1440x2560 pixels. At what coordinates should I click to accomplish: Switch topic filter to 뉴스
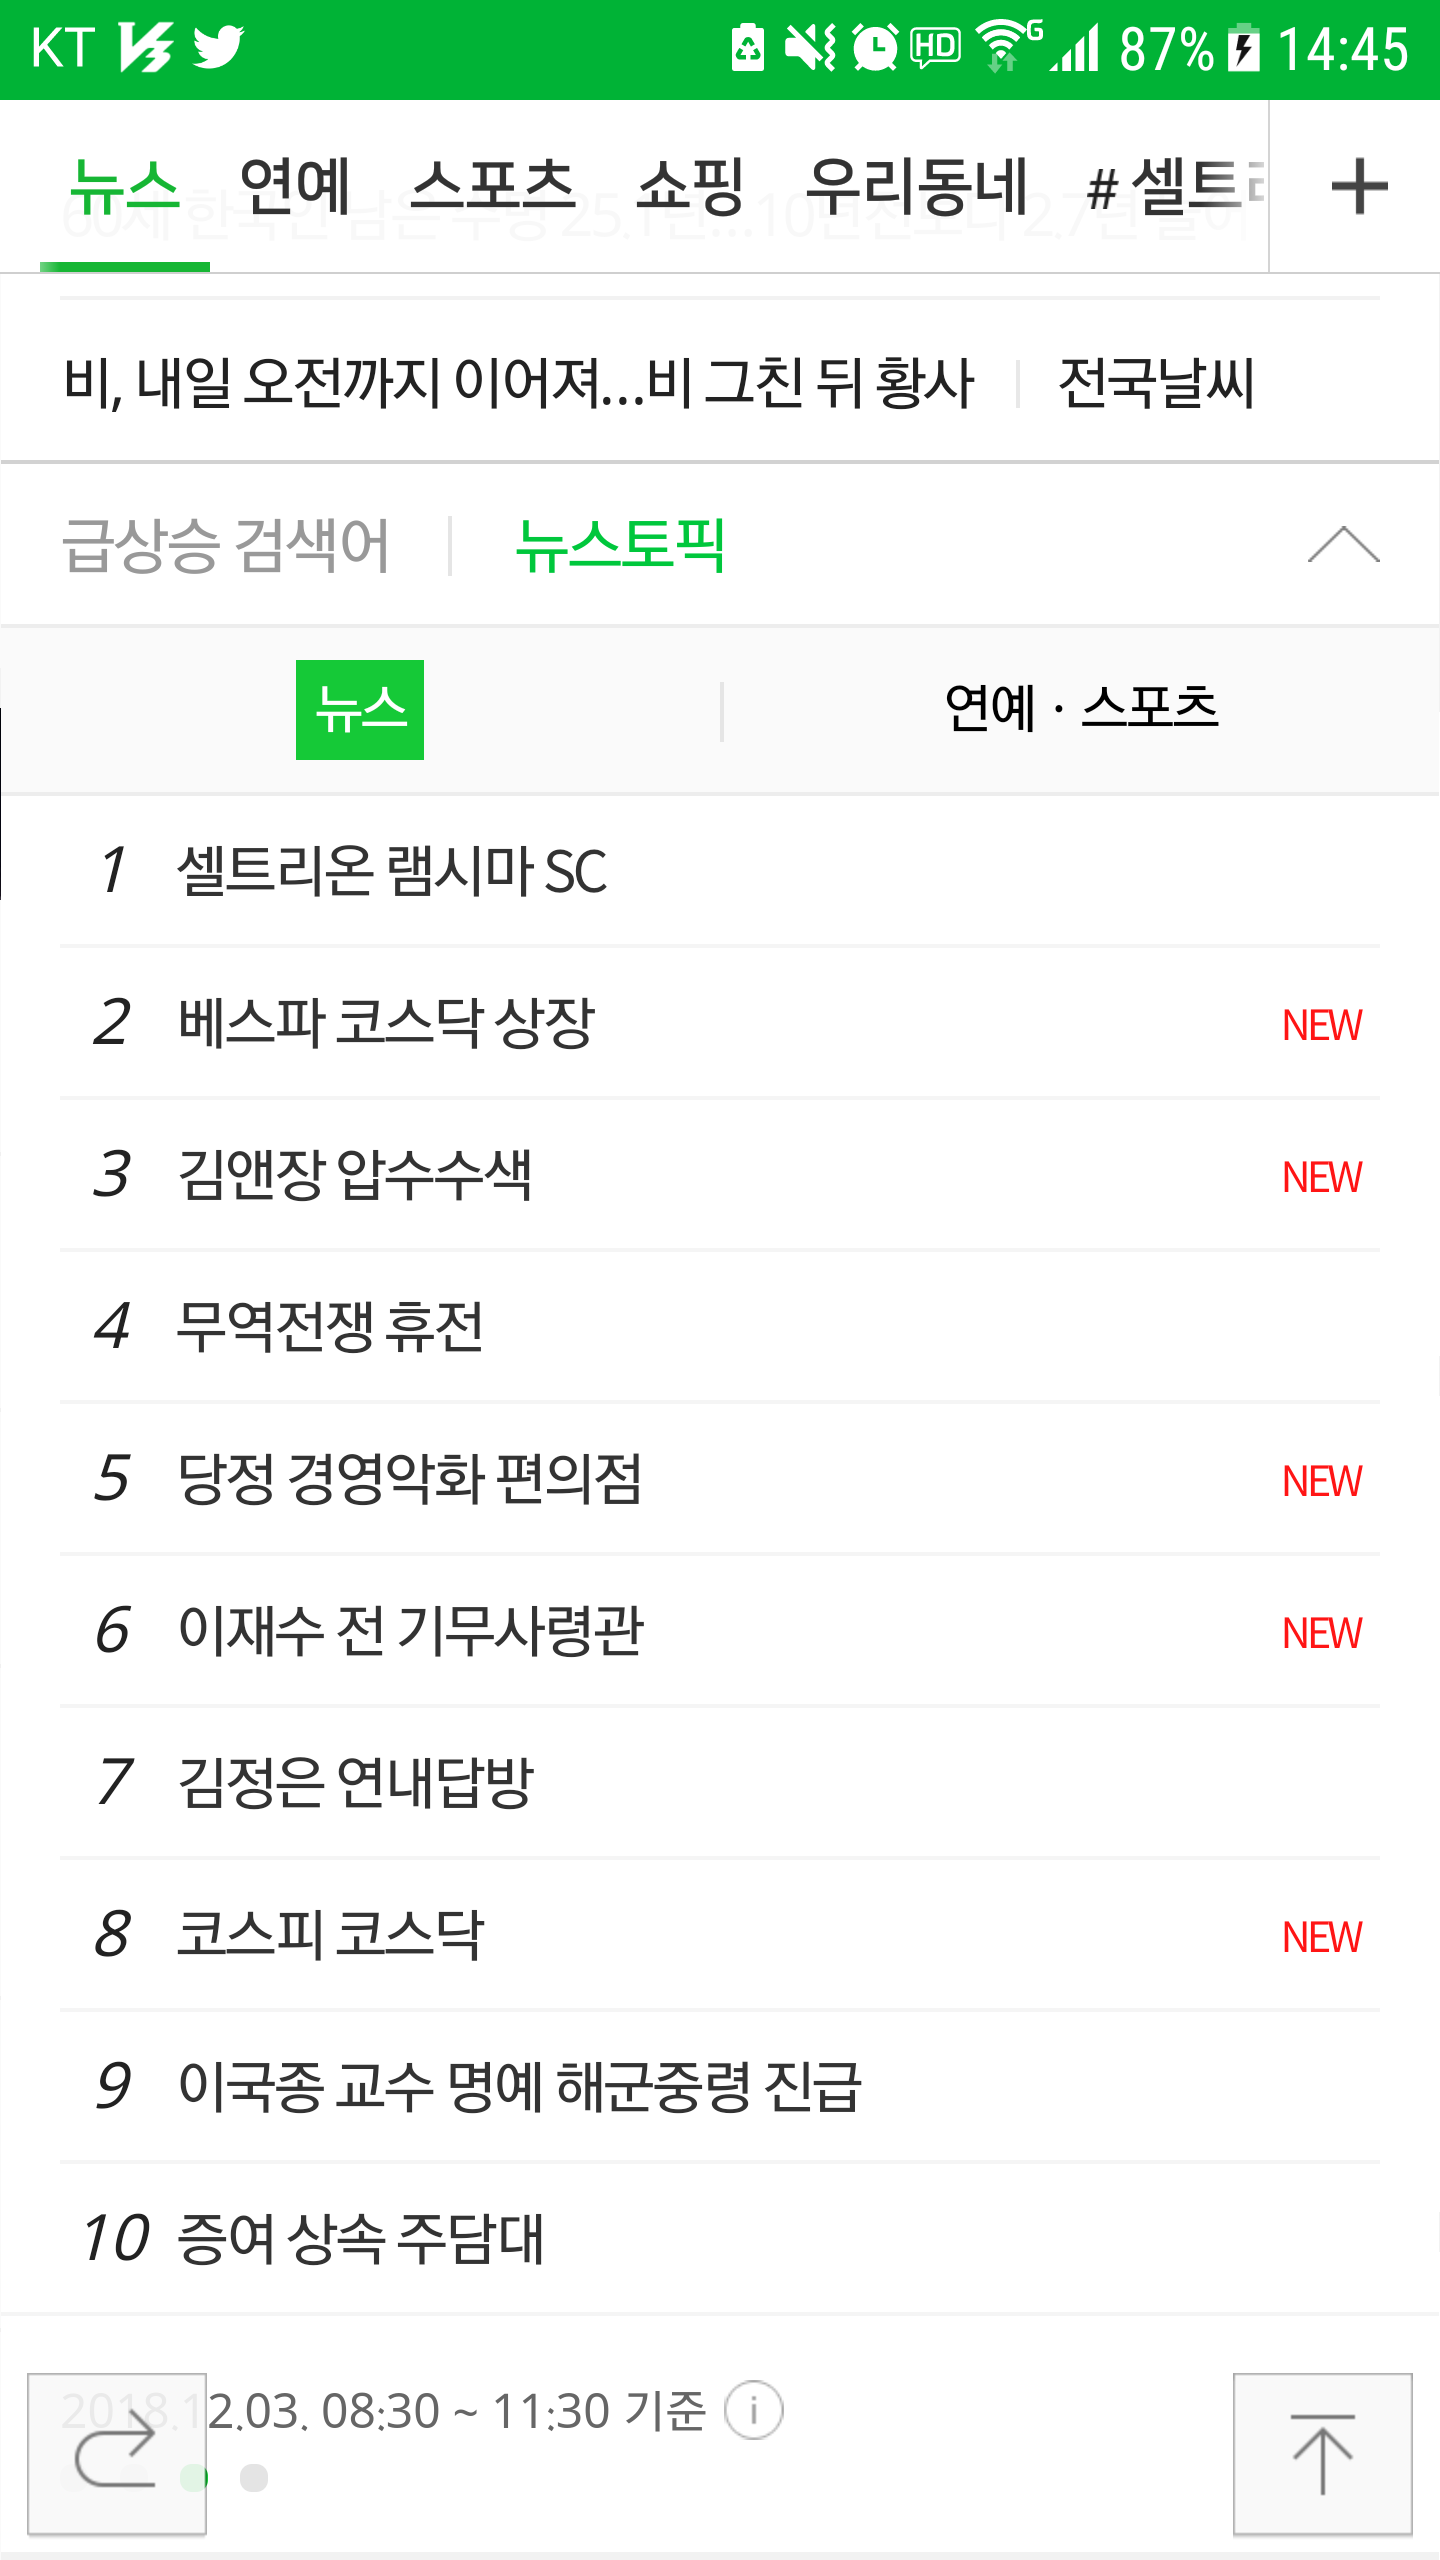coord(360,710)
